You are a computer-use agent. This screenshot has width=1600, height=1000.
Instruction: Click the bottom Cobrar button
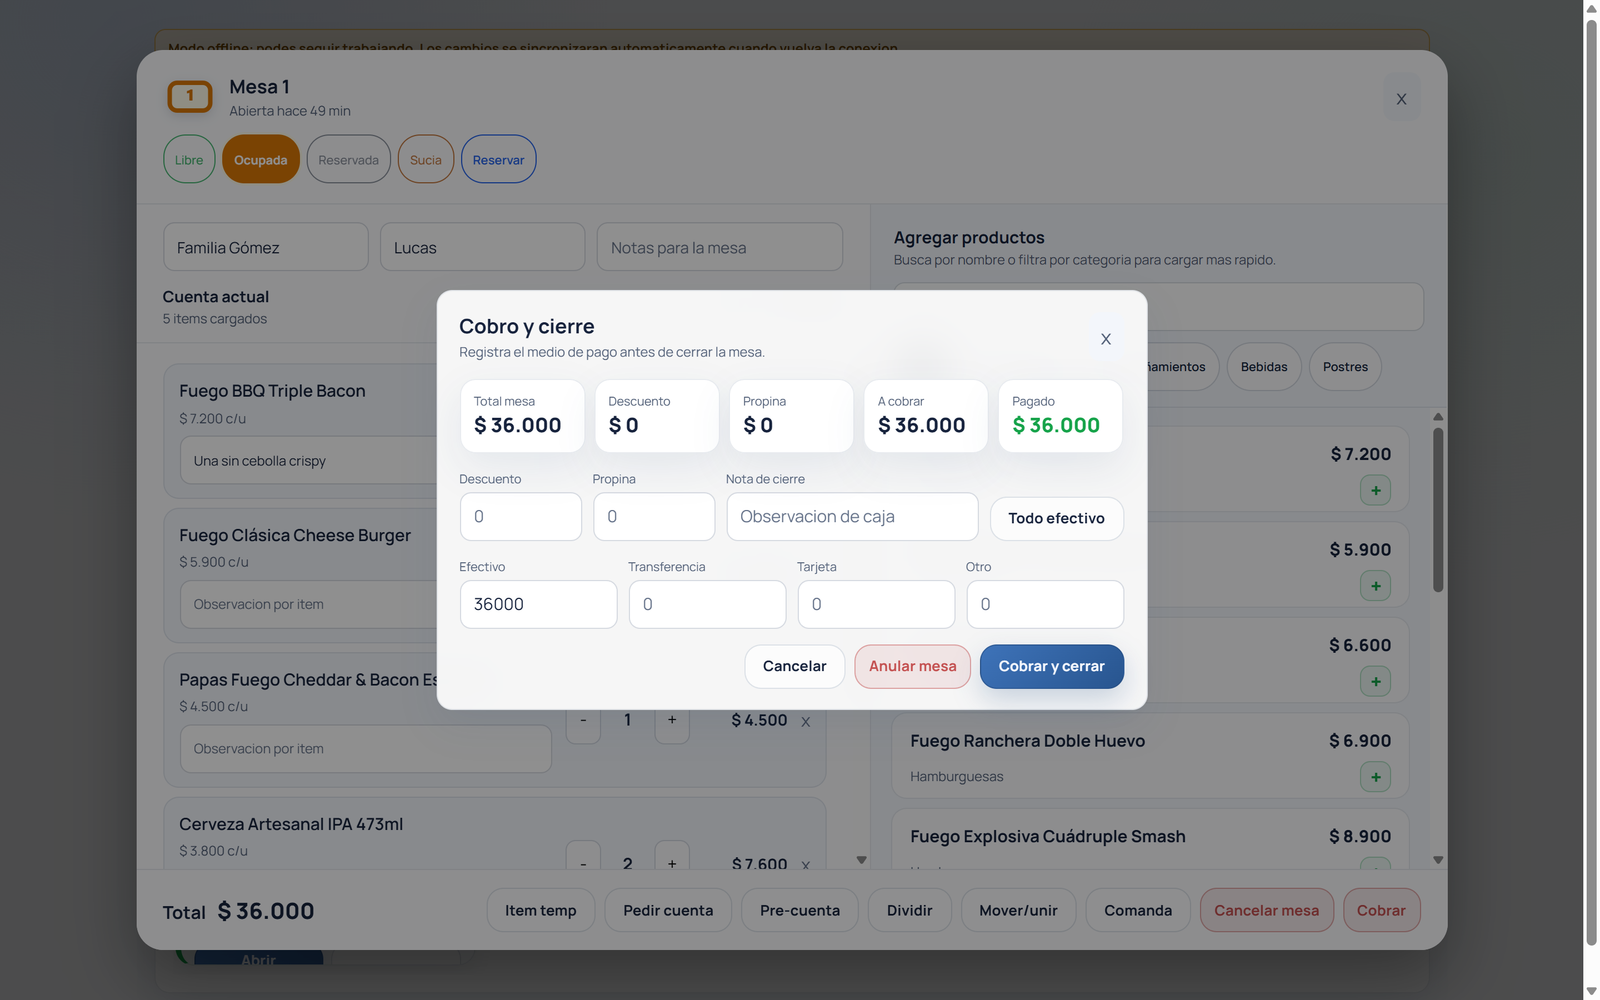[x=1381, y=910]
